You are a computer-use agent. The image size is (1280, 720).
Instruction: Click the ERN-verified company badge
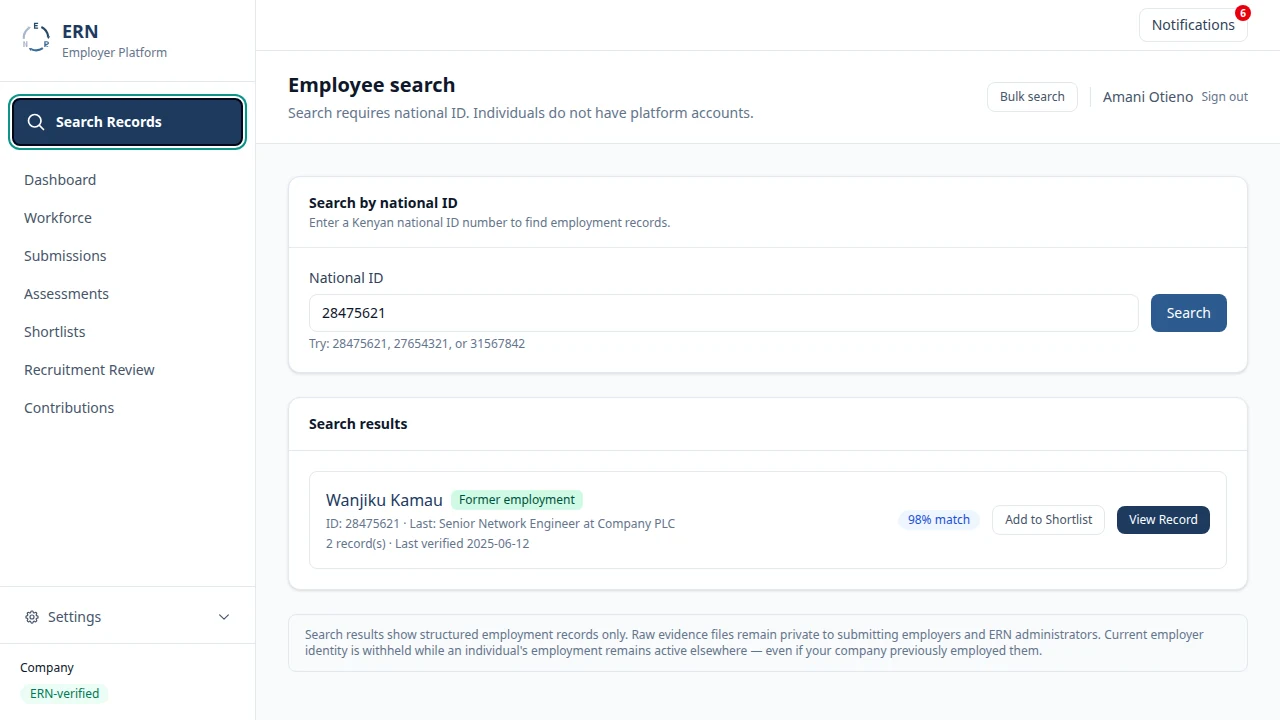point(64,693)
